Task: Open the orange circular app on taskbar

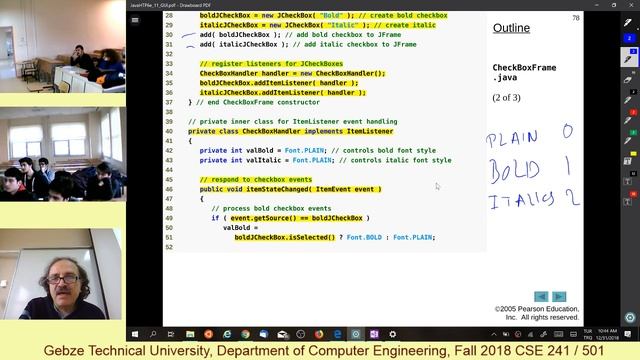Action: pos(208,334)
